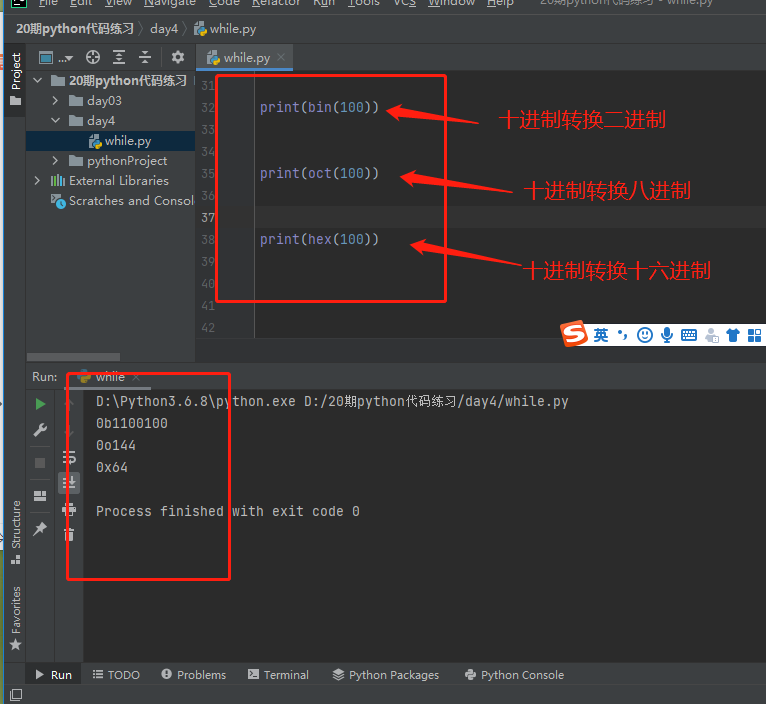Image resolution: width=766 pixels, height=704 pixels.
Task: Click the 0b1100100 output line
Action: point(132,424)
